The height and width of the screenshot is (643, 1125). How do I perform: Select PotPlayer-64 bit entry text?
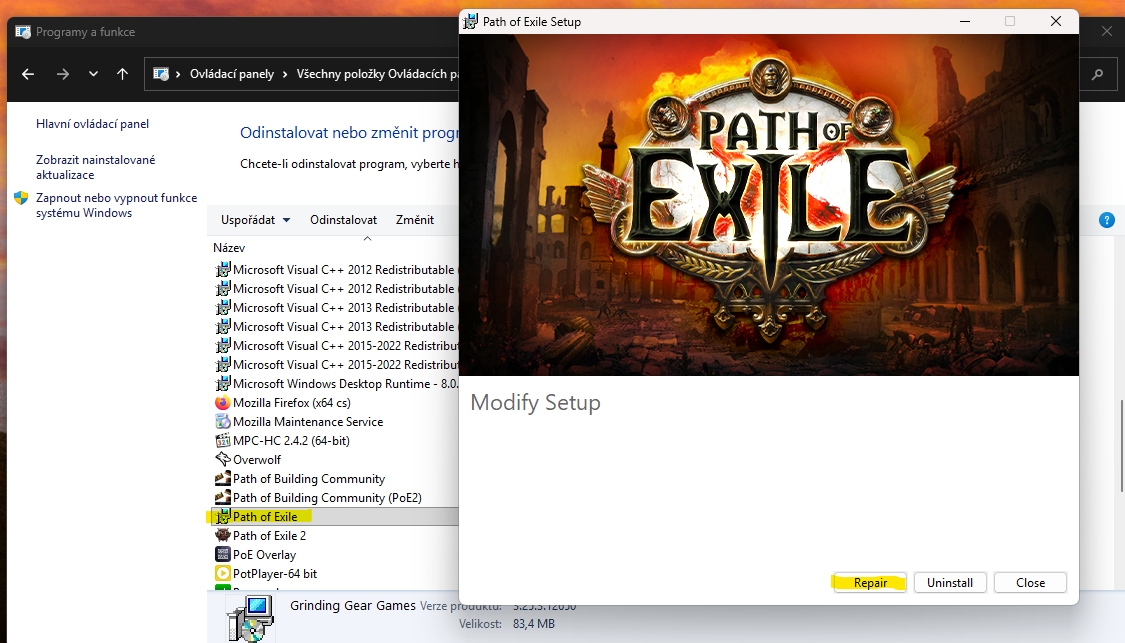click(x=275, y=574)
